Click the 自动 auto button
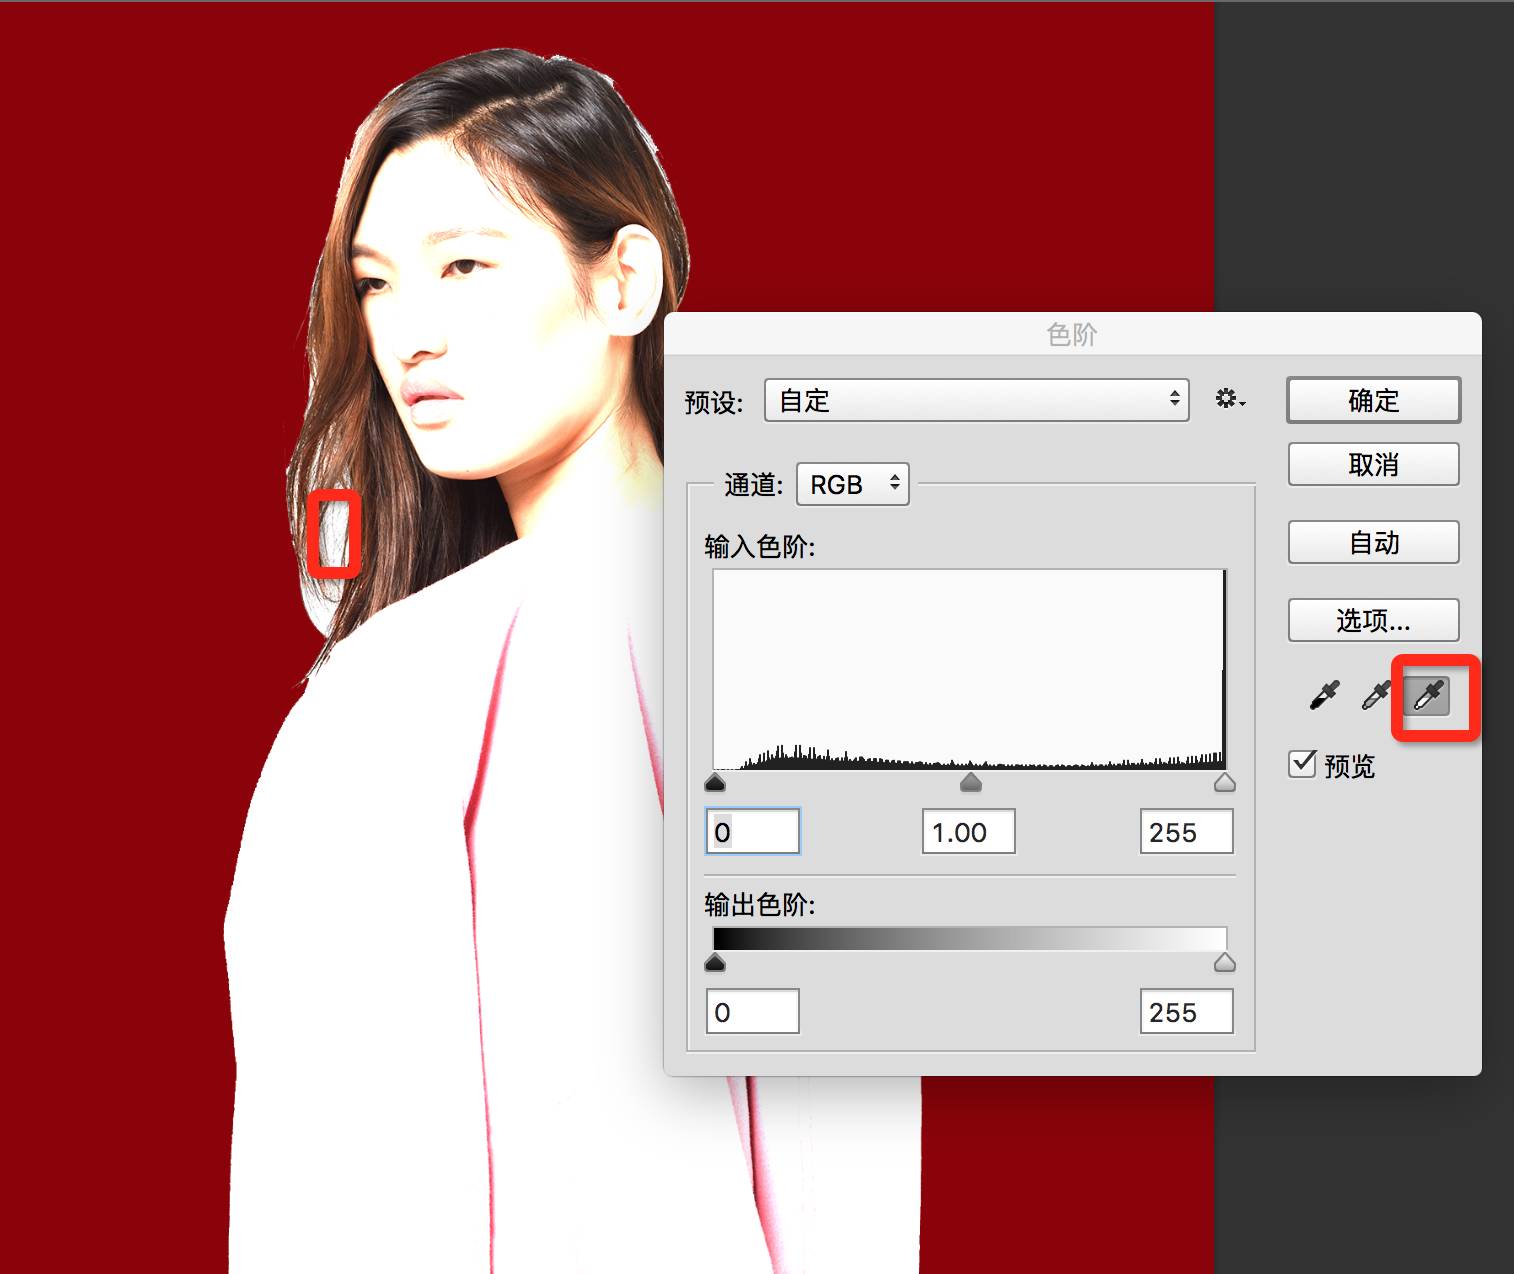This screenshot has height=1274, width=1514. tap(1373, 542)
